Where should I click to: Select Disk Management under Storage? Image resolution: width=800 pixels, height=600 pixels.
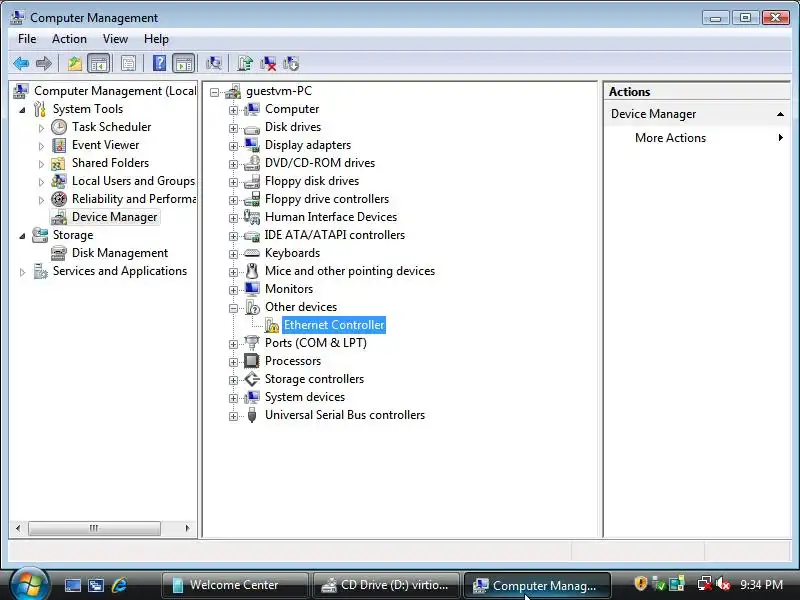120,253
